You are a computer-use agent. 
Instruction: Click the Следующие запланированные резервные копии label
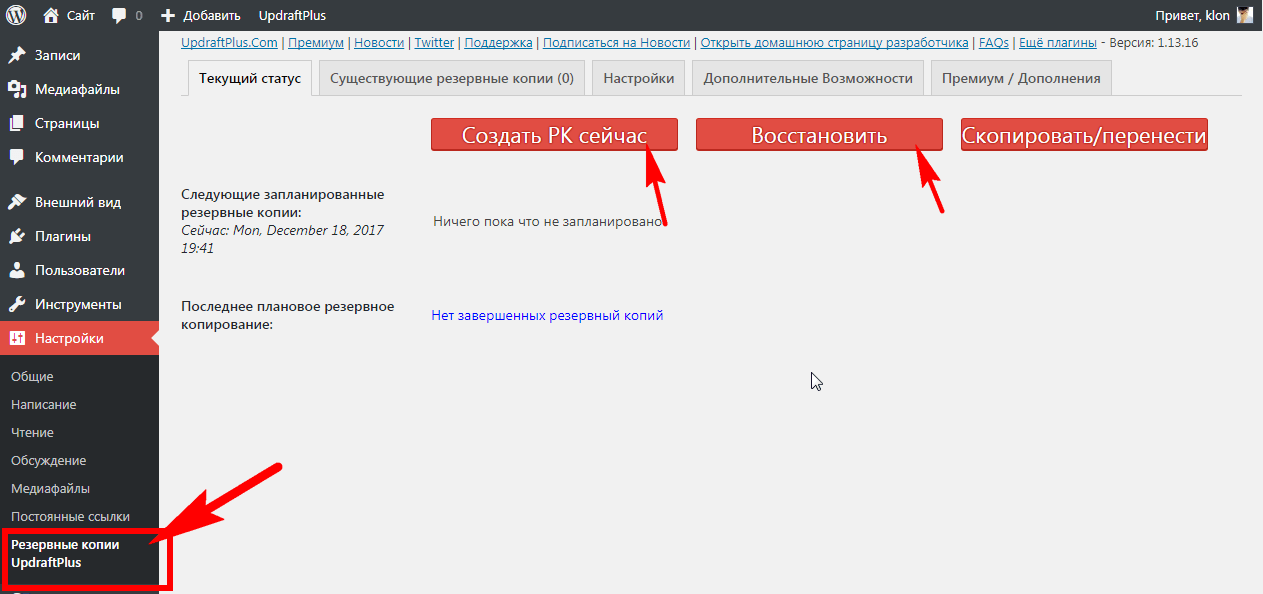[283, 204]
